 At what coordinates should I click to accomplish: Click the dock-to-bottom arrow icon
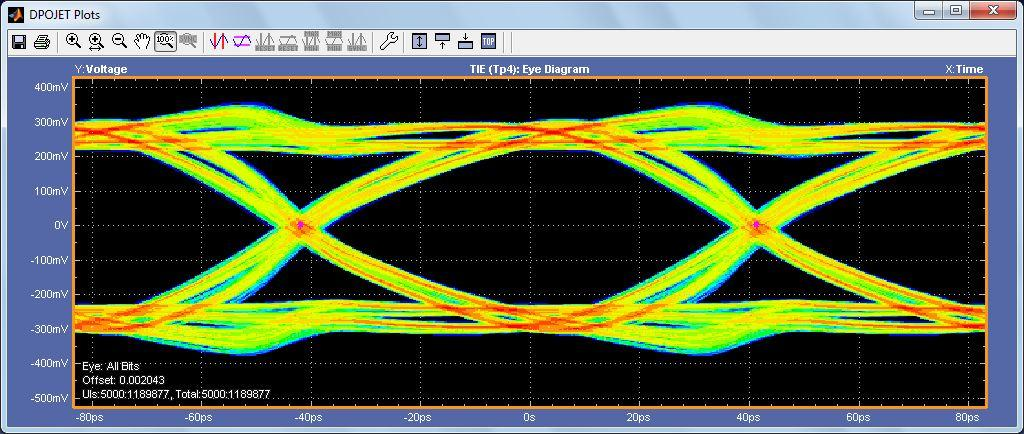465,42
